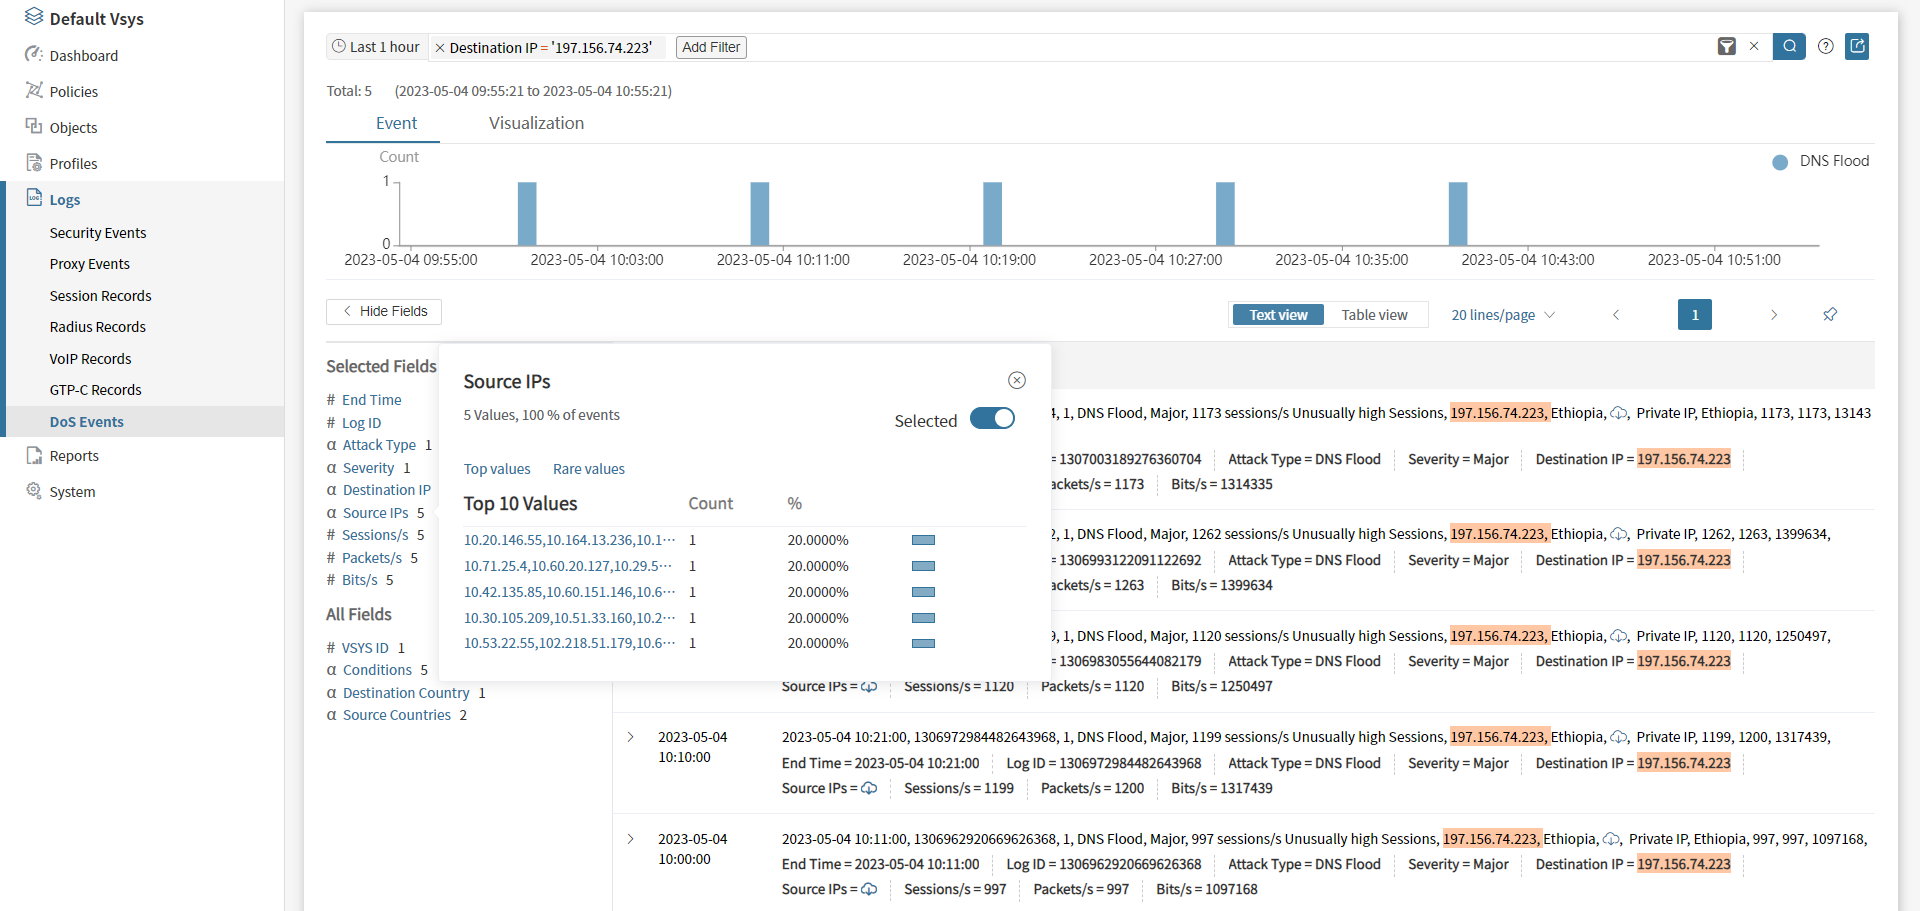Close the Source IPs popup
This screenshot has width=1920, height=911.
pyautogui.click(x=1016, y=380)
